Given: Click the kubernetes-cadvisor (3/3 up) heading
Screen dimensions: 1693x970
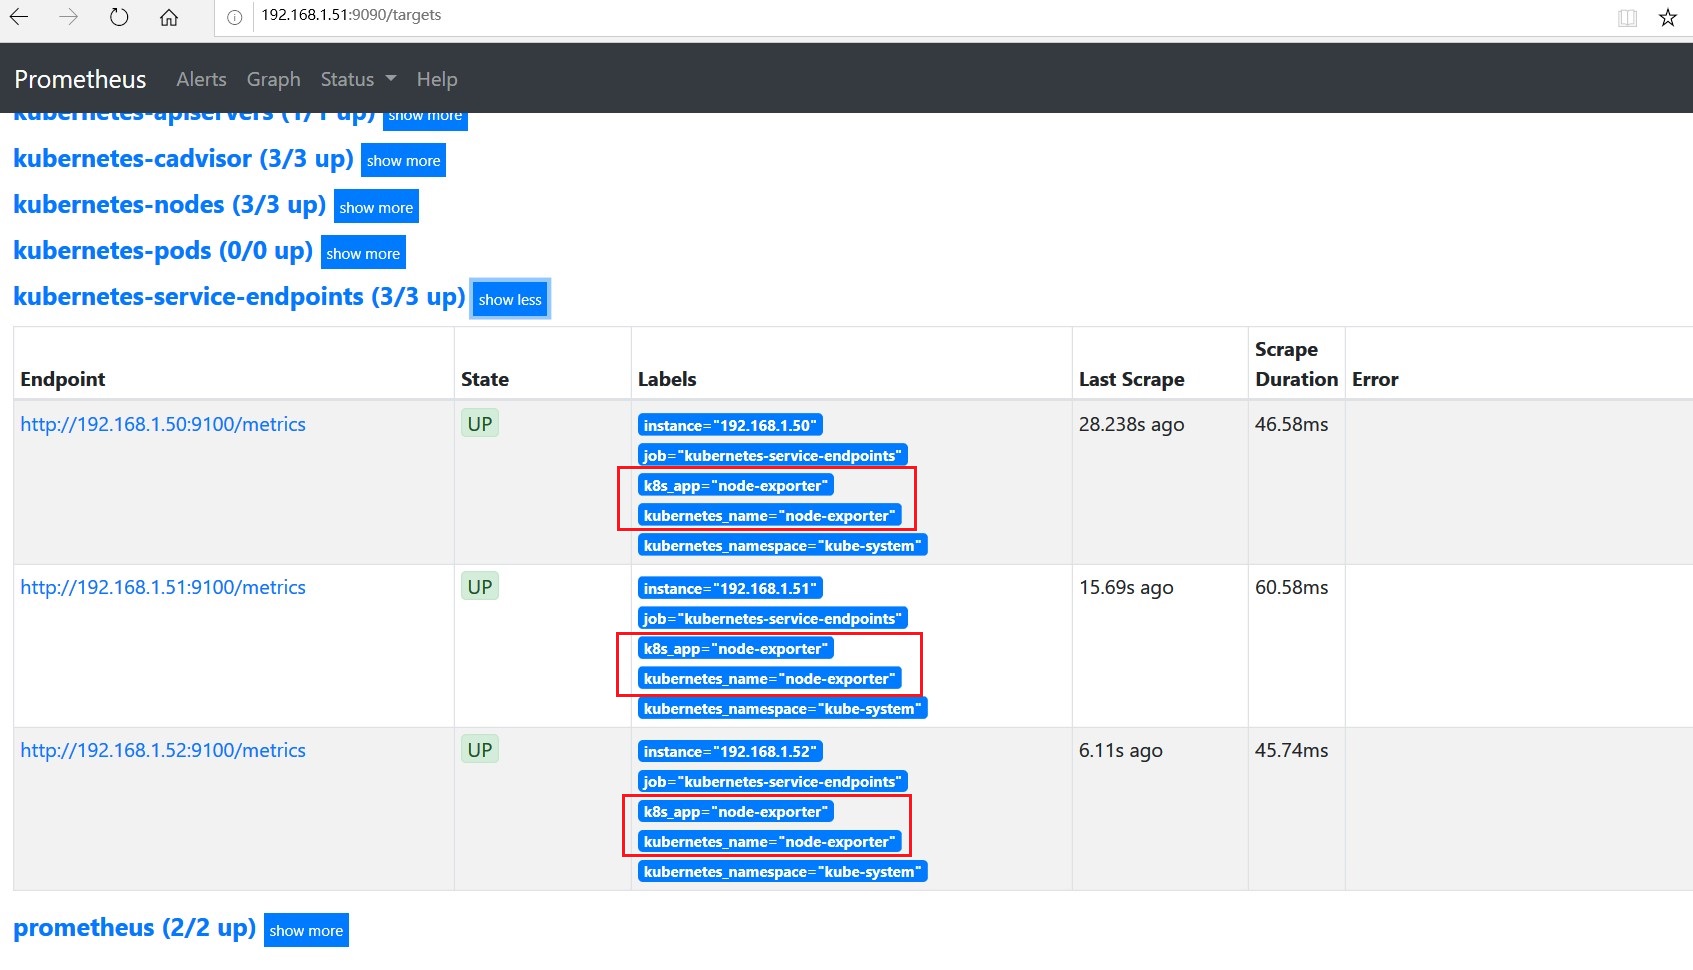Looking at the screenshot, I should point(183,159).
